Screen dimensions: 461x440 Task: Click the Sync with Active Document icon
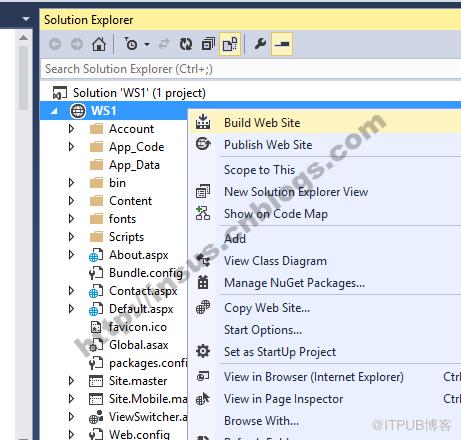tap(164, 44)
